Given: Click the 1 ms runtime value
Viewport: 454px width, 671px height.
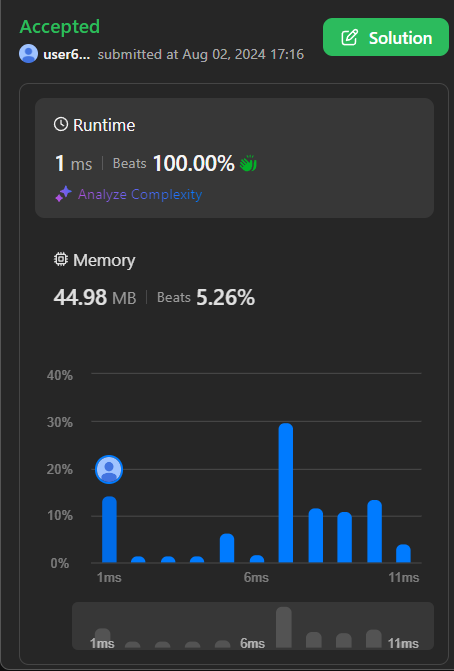Looking at the screenshot, I should [73, 163].
